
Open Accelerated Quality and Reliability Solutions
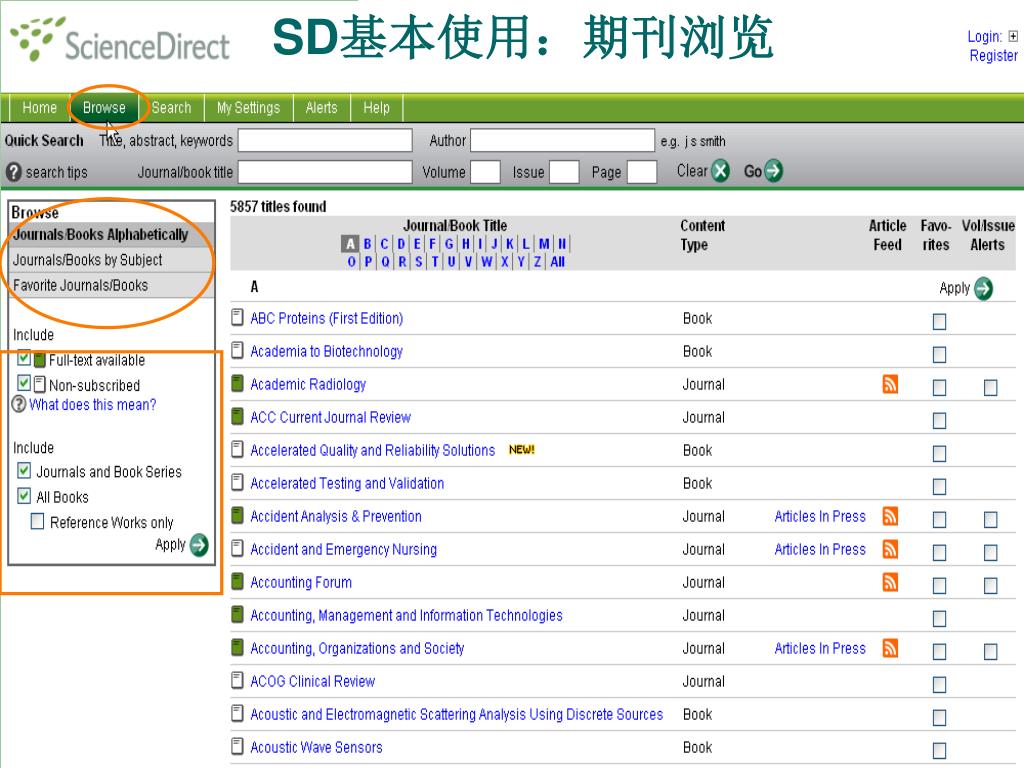tap(373, 451)
